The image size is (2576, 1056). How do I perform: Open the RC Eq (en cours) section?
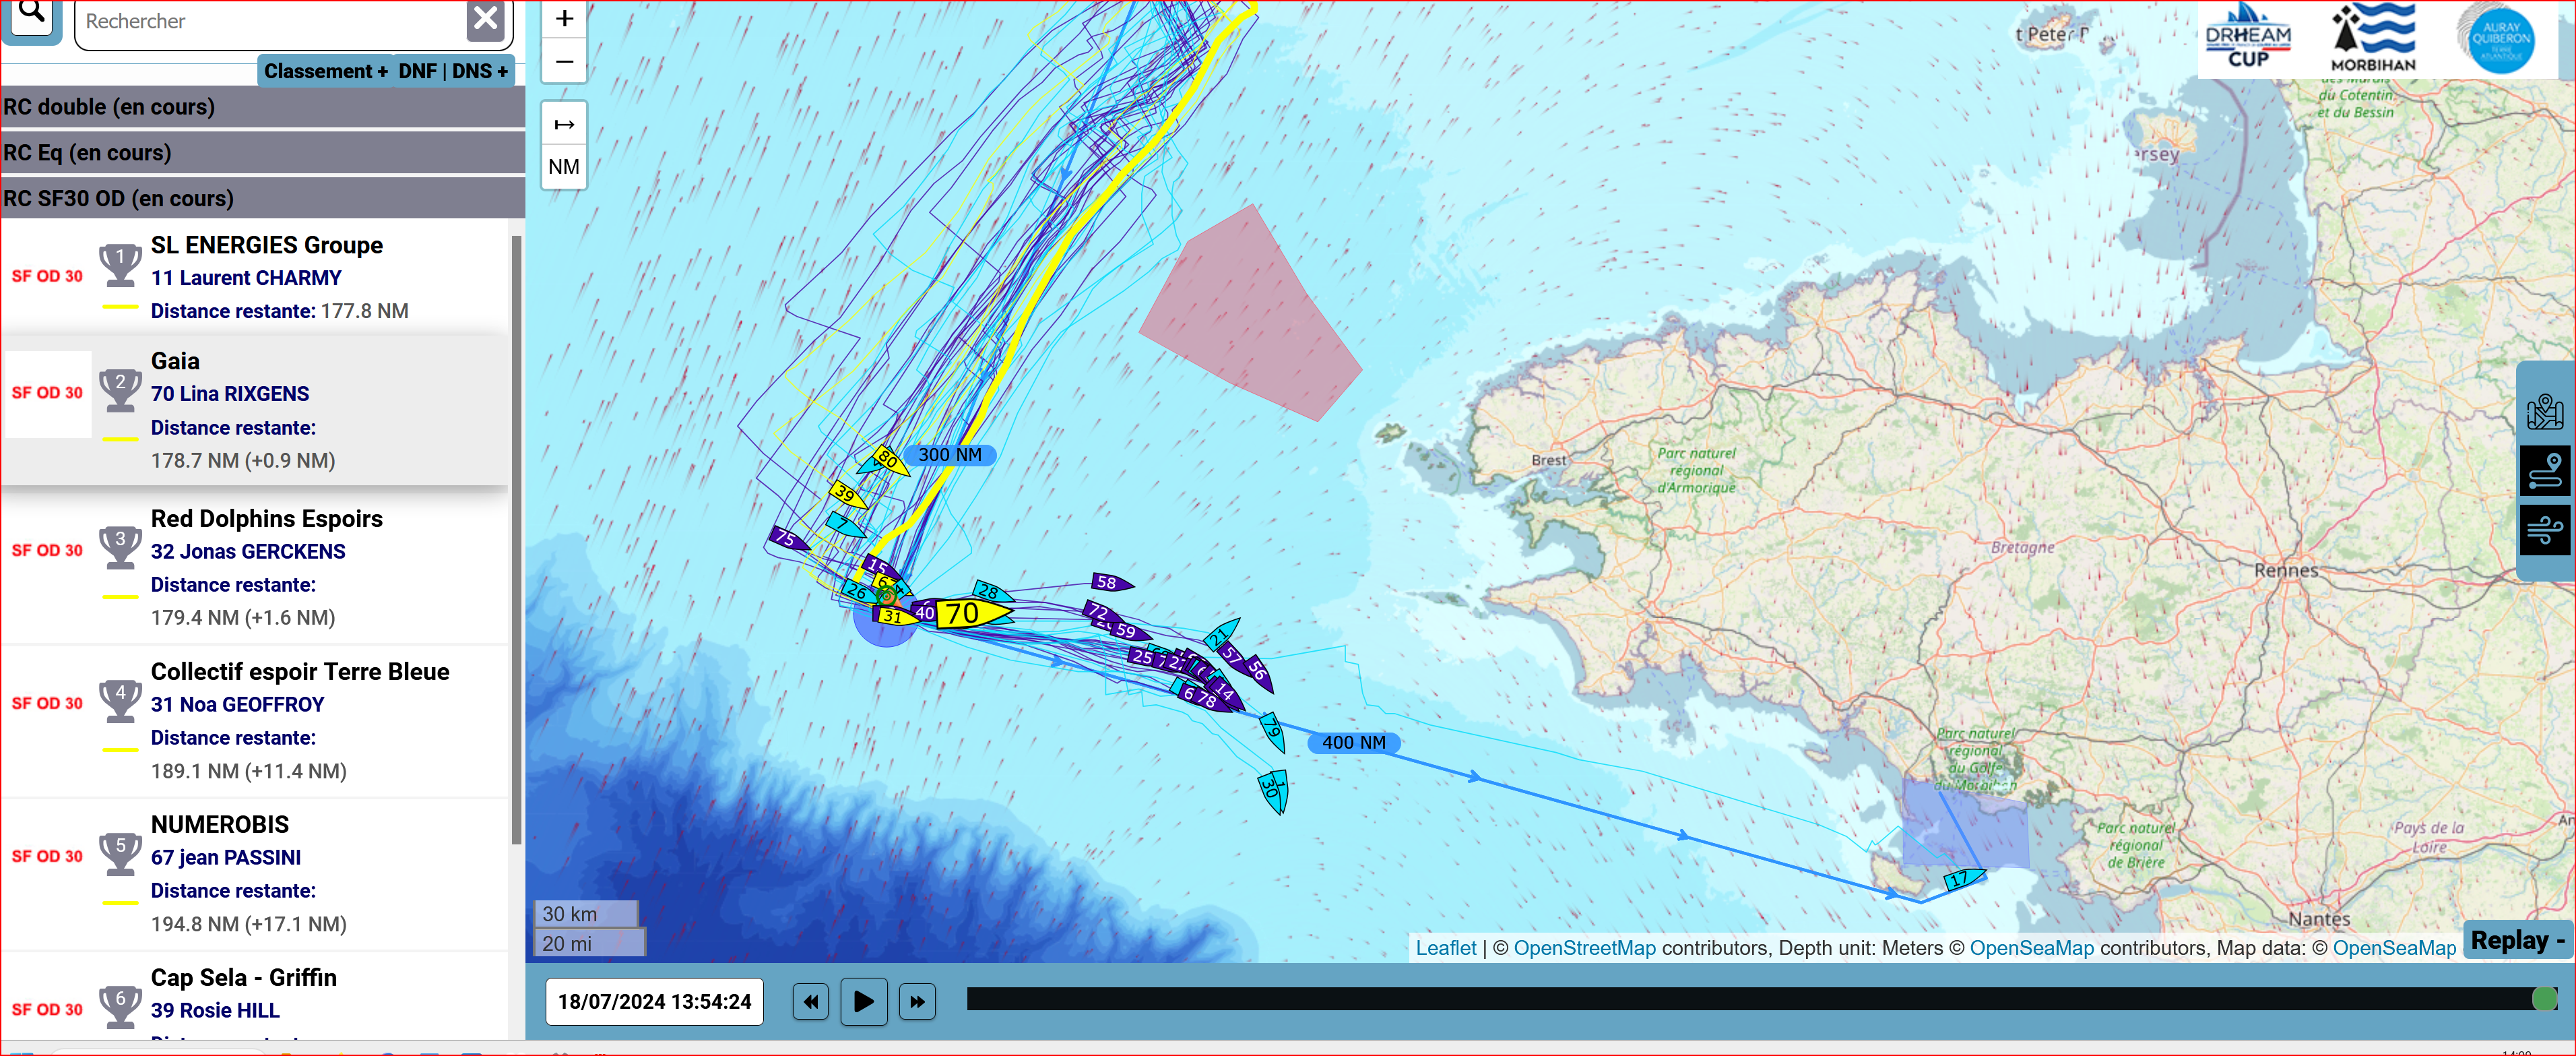(x=262, y=152)
